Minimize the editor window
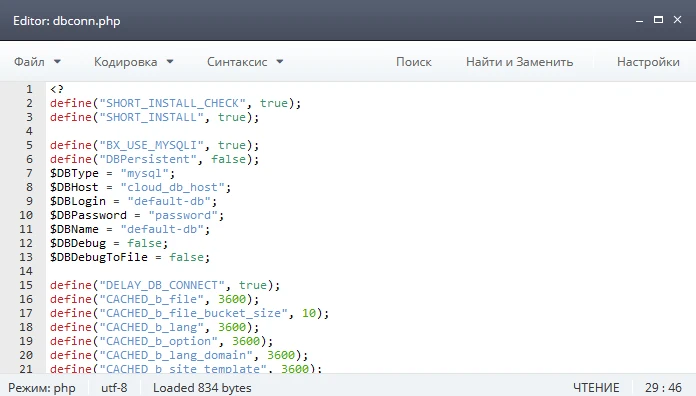 [x=639, y=20]
